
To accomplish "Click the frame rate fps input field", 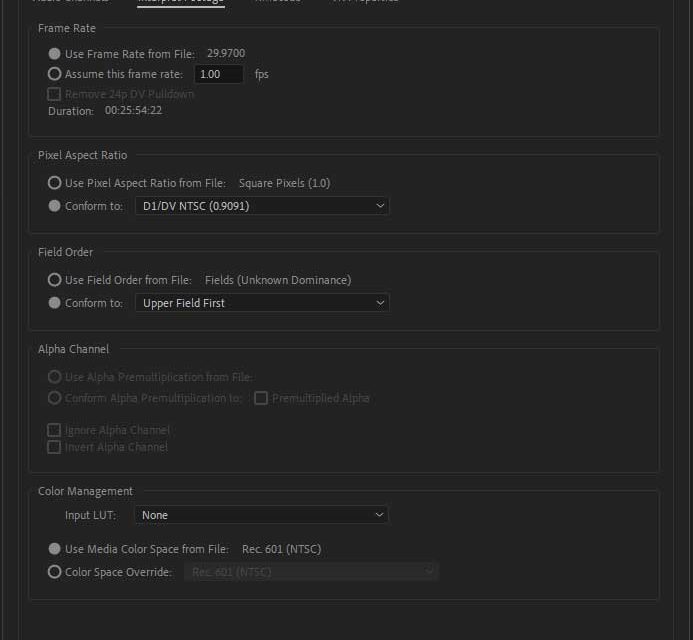I will [219, 74].
